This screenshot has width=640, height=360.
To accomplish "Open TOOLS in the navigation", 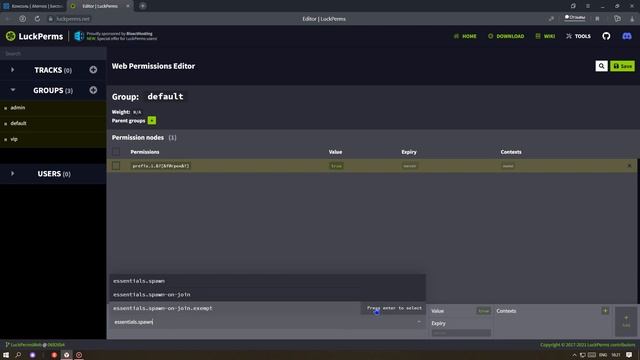I will point(578,36).
